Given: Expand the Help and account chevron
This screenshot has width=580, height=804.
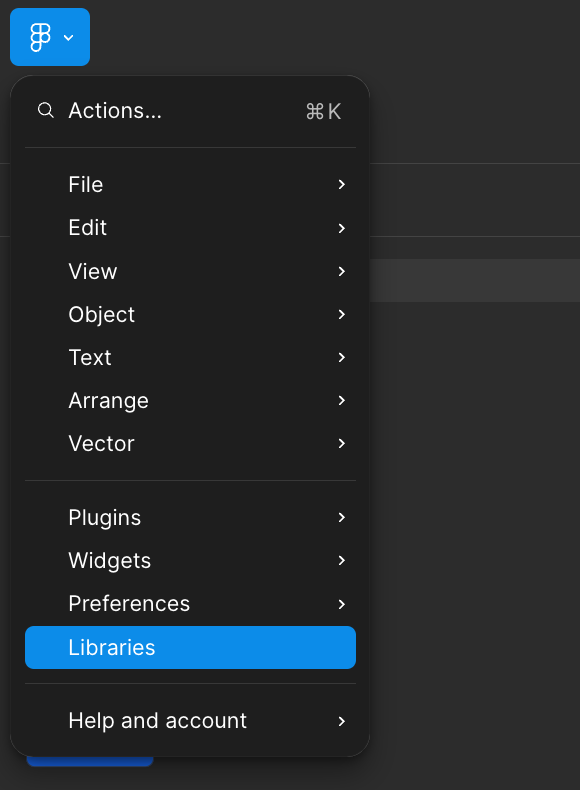Looking at the screenshot, I should coord(340,720).
